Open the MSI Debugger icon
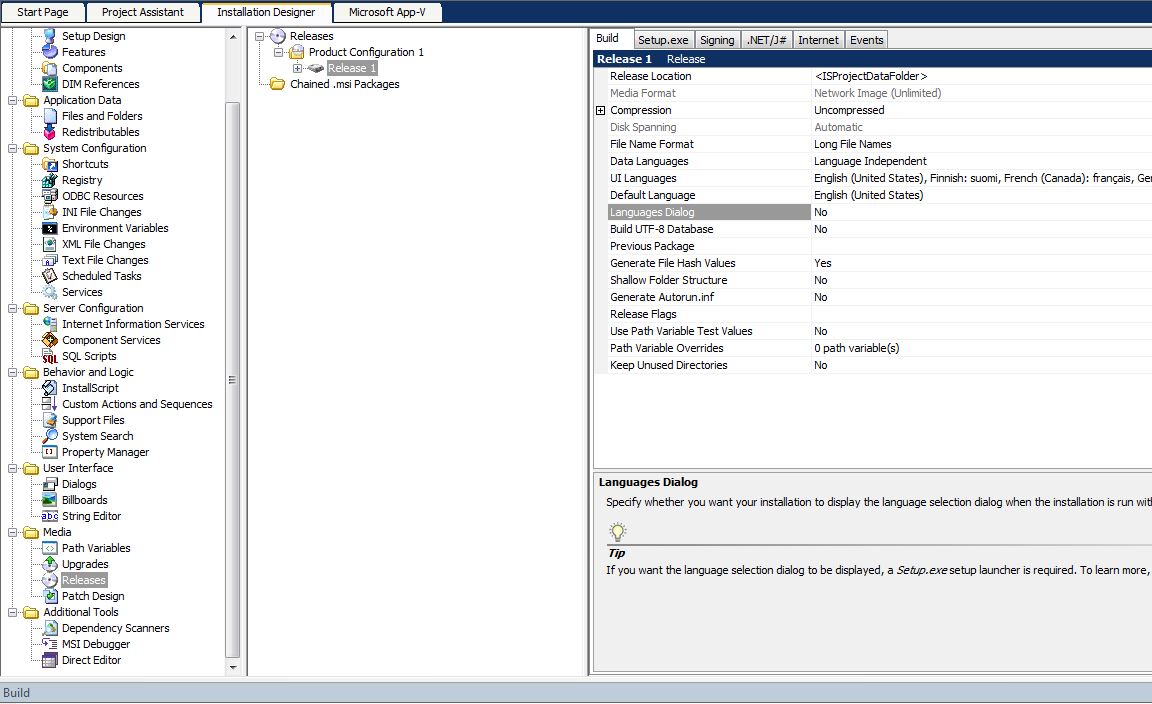 point(50,644)
